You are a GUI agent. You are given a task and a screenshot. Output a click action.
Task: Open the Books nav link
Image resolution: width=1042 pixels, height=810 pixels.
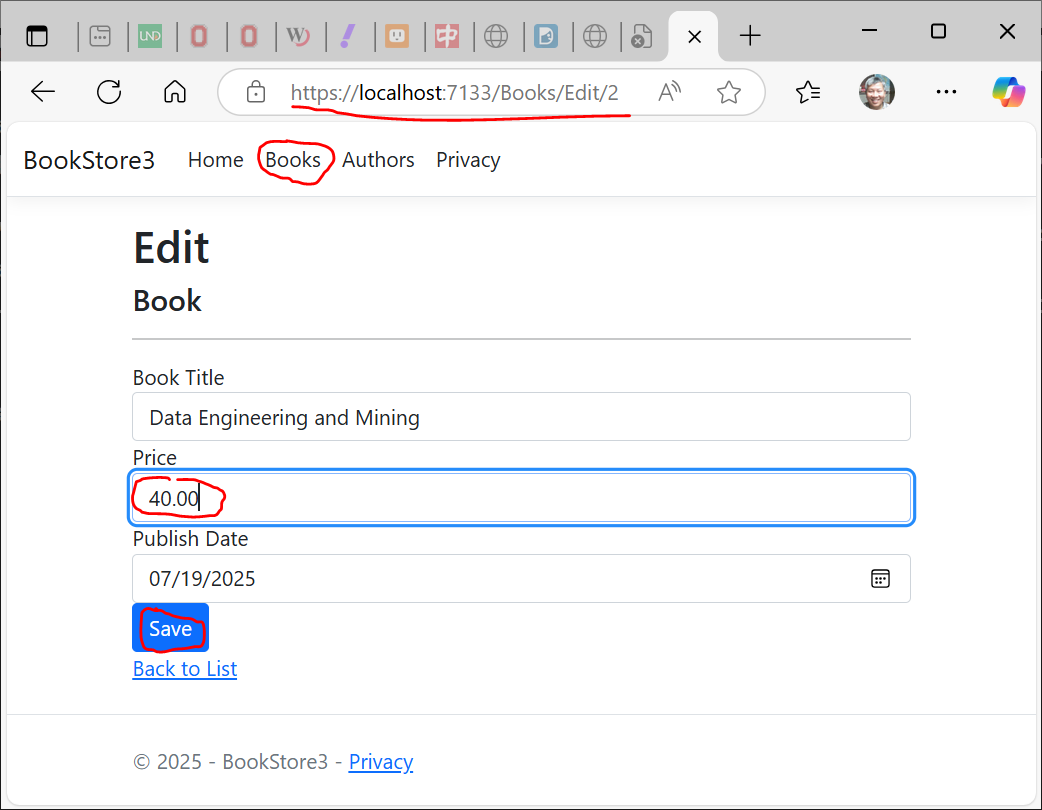pos(293,159)
